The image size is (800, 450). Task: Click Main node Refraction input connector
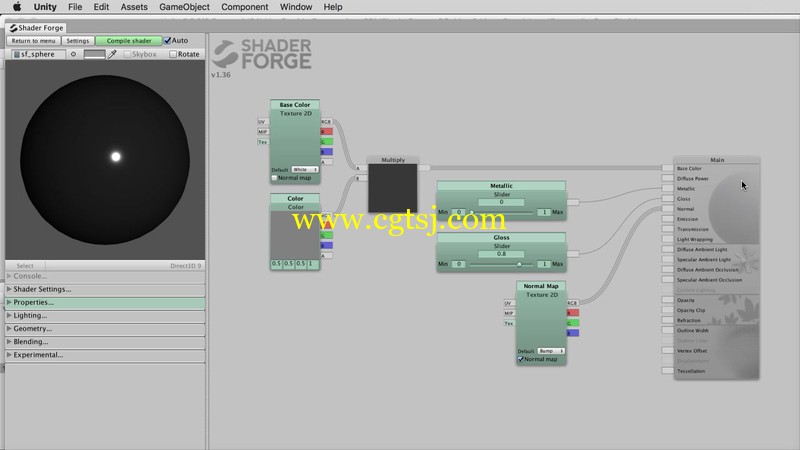click(667, 320)
